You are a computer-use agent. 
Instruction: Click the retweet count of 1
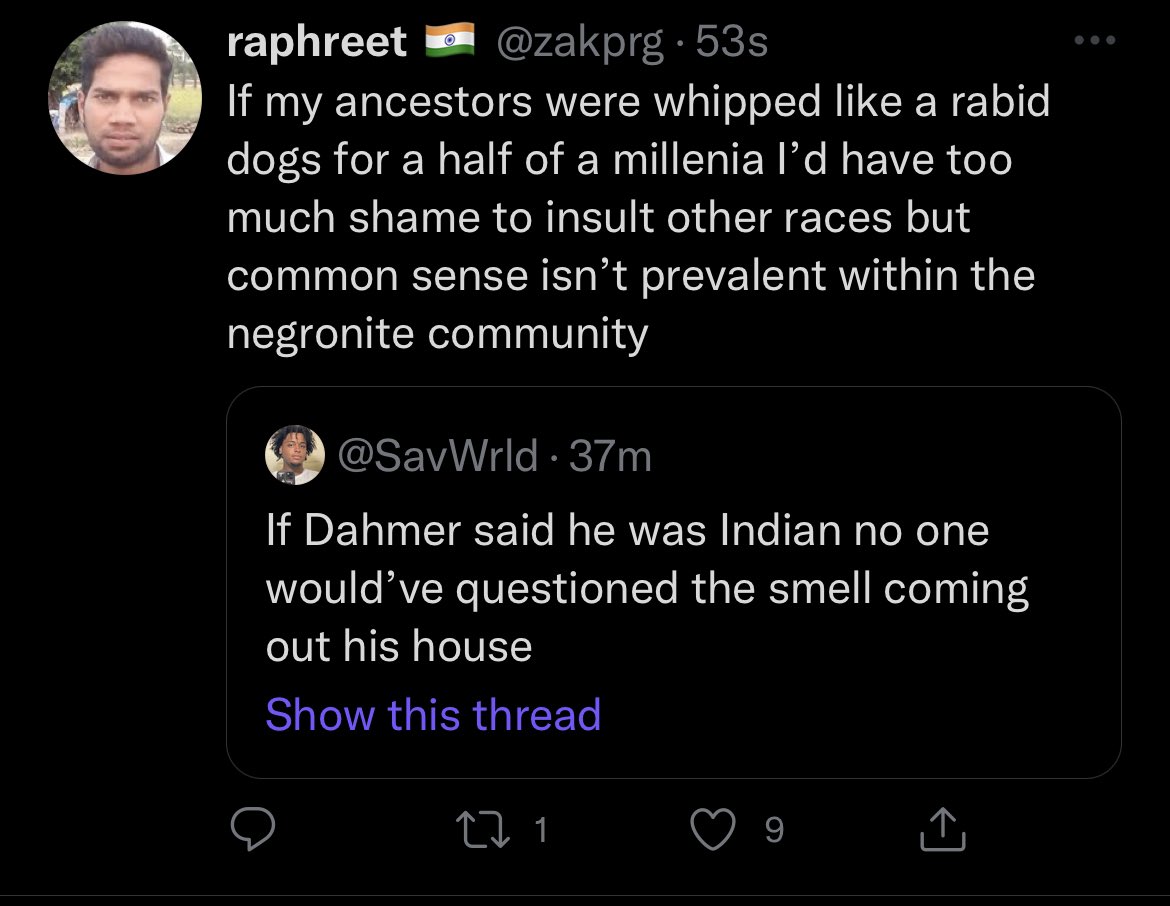click(540, 830)
